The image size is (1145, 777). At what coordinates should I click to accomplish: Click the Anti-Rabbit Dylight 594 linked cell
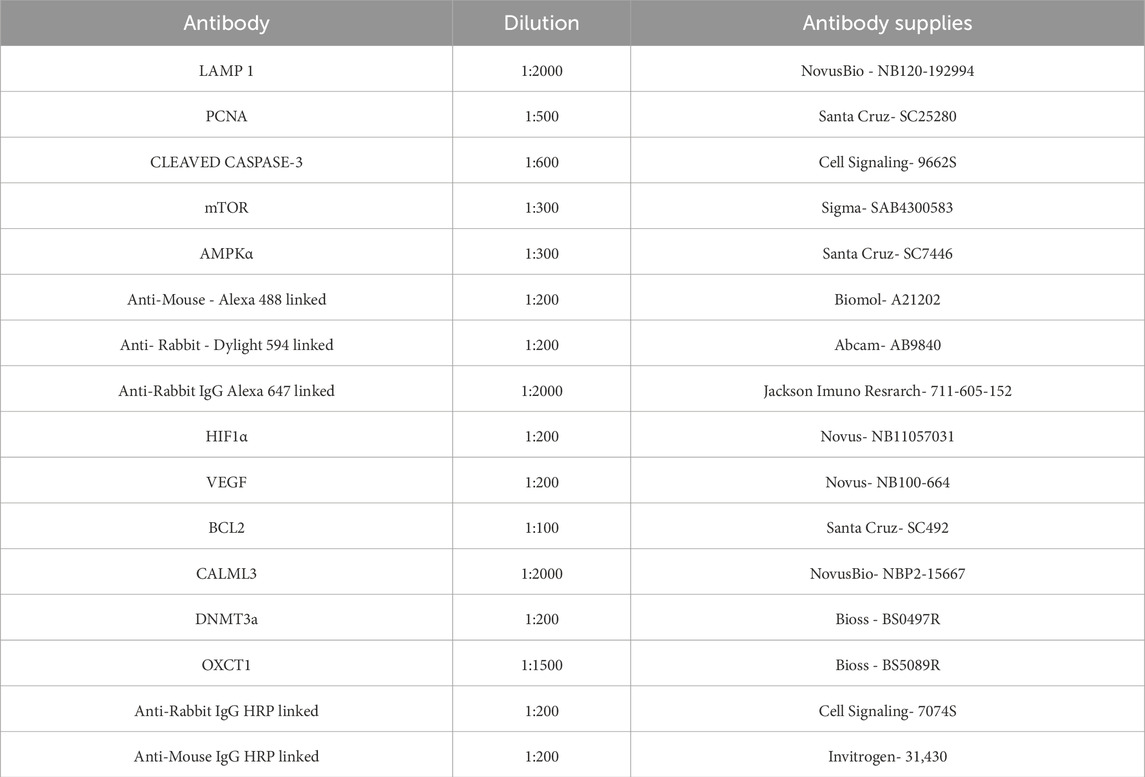pyautogui.click(x=226, y=345)
